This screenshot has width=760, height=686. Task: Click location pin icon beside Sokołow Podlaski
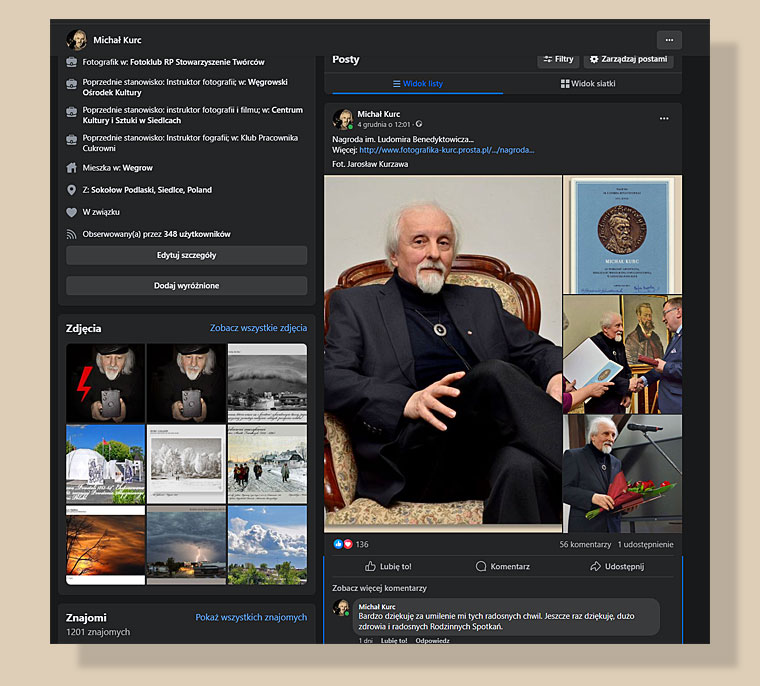pyautogui.click(x=71, y=190)
